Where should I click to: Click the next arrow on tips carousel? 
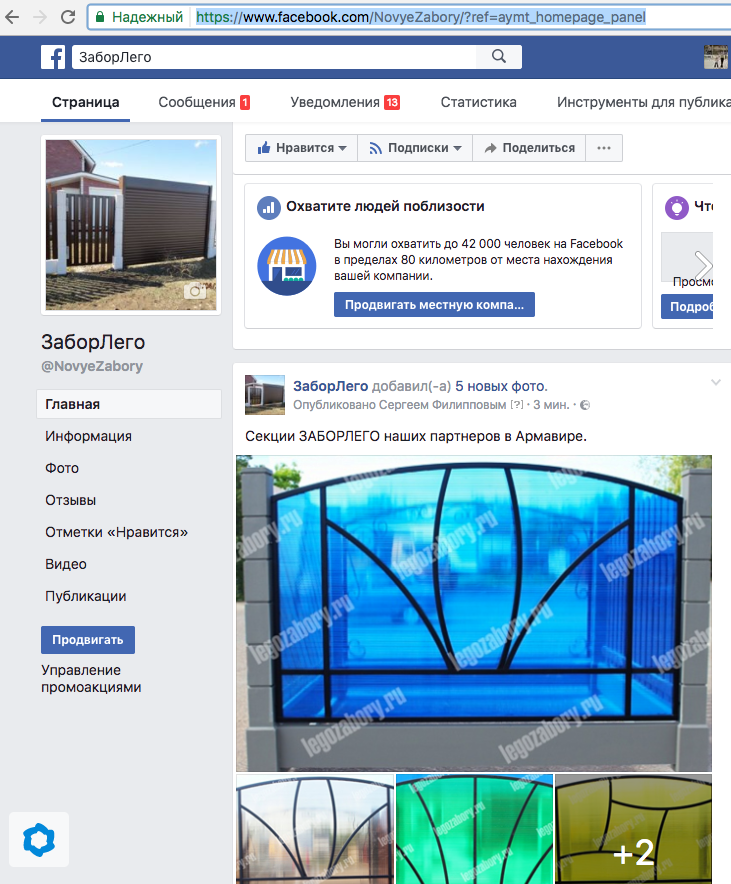pyautogui.click(x=703, y=265)
